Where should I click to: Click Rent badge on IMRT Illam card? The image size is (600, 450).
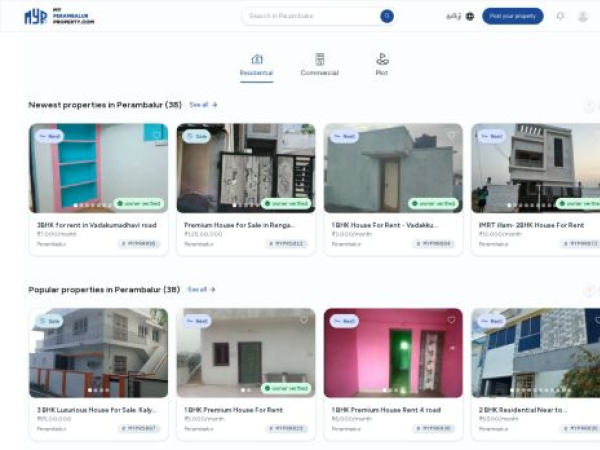point(492,136)
